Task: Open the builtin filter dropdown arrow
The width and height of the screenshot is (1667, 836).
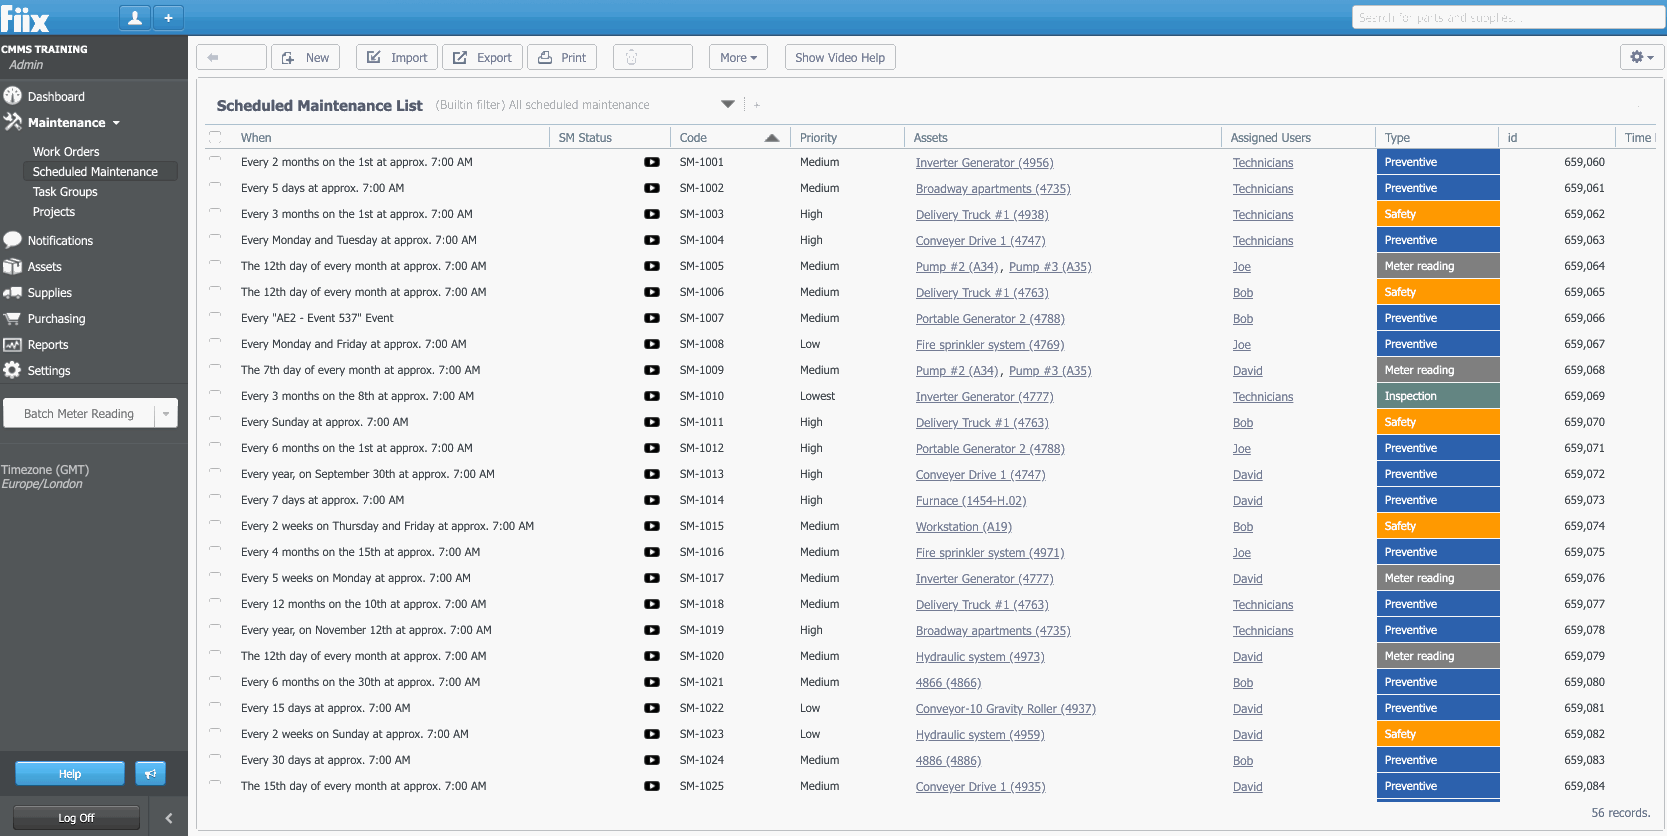Action: [x=728, y=104]
